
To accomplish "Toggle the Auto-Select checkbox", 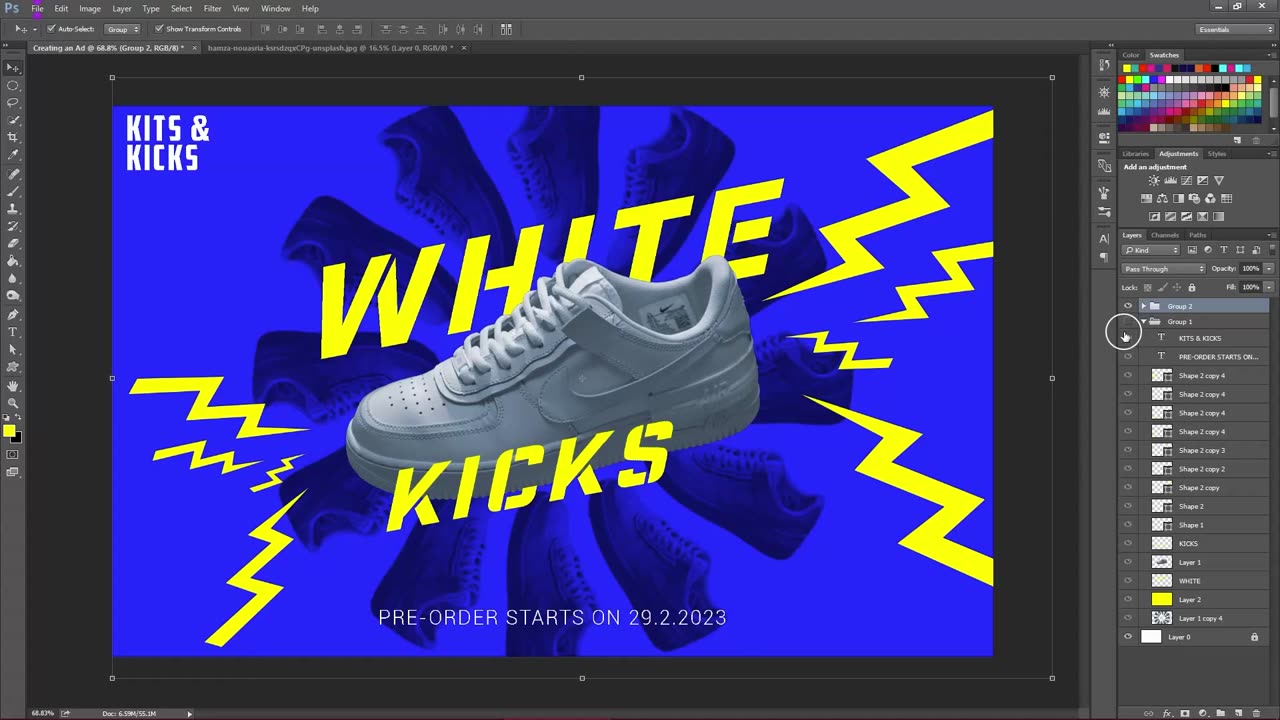I will click(x=52, y=29).
